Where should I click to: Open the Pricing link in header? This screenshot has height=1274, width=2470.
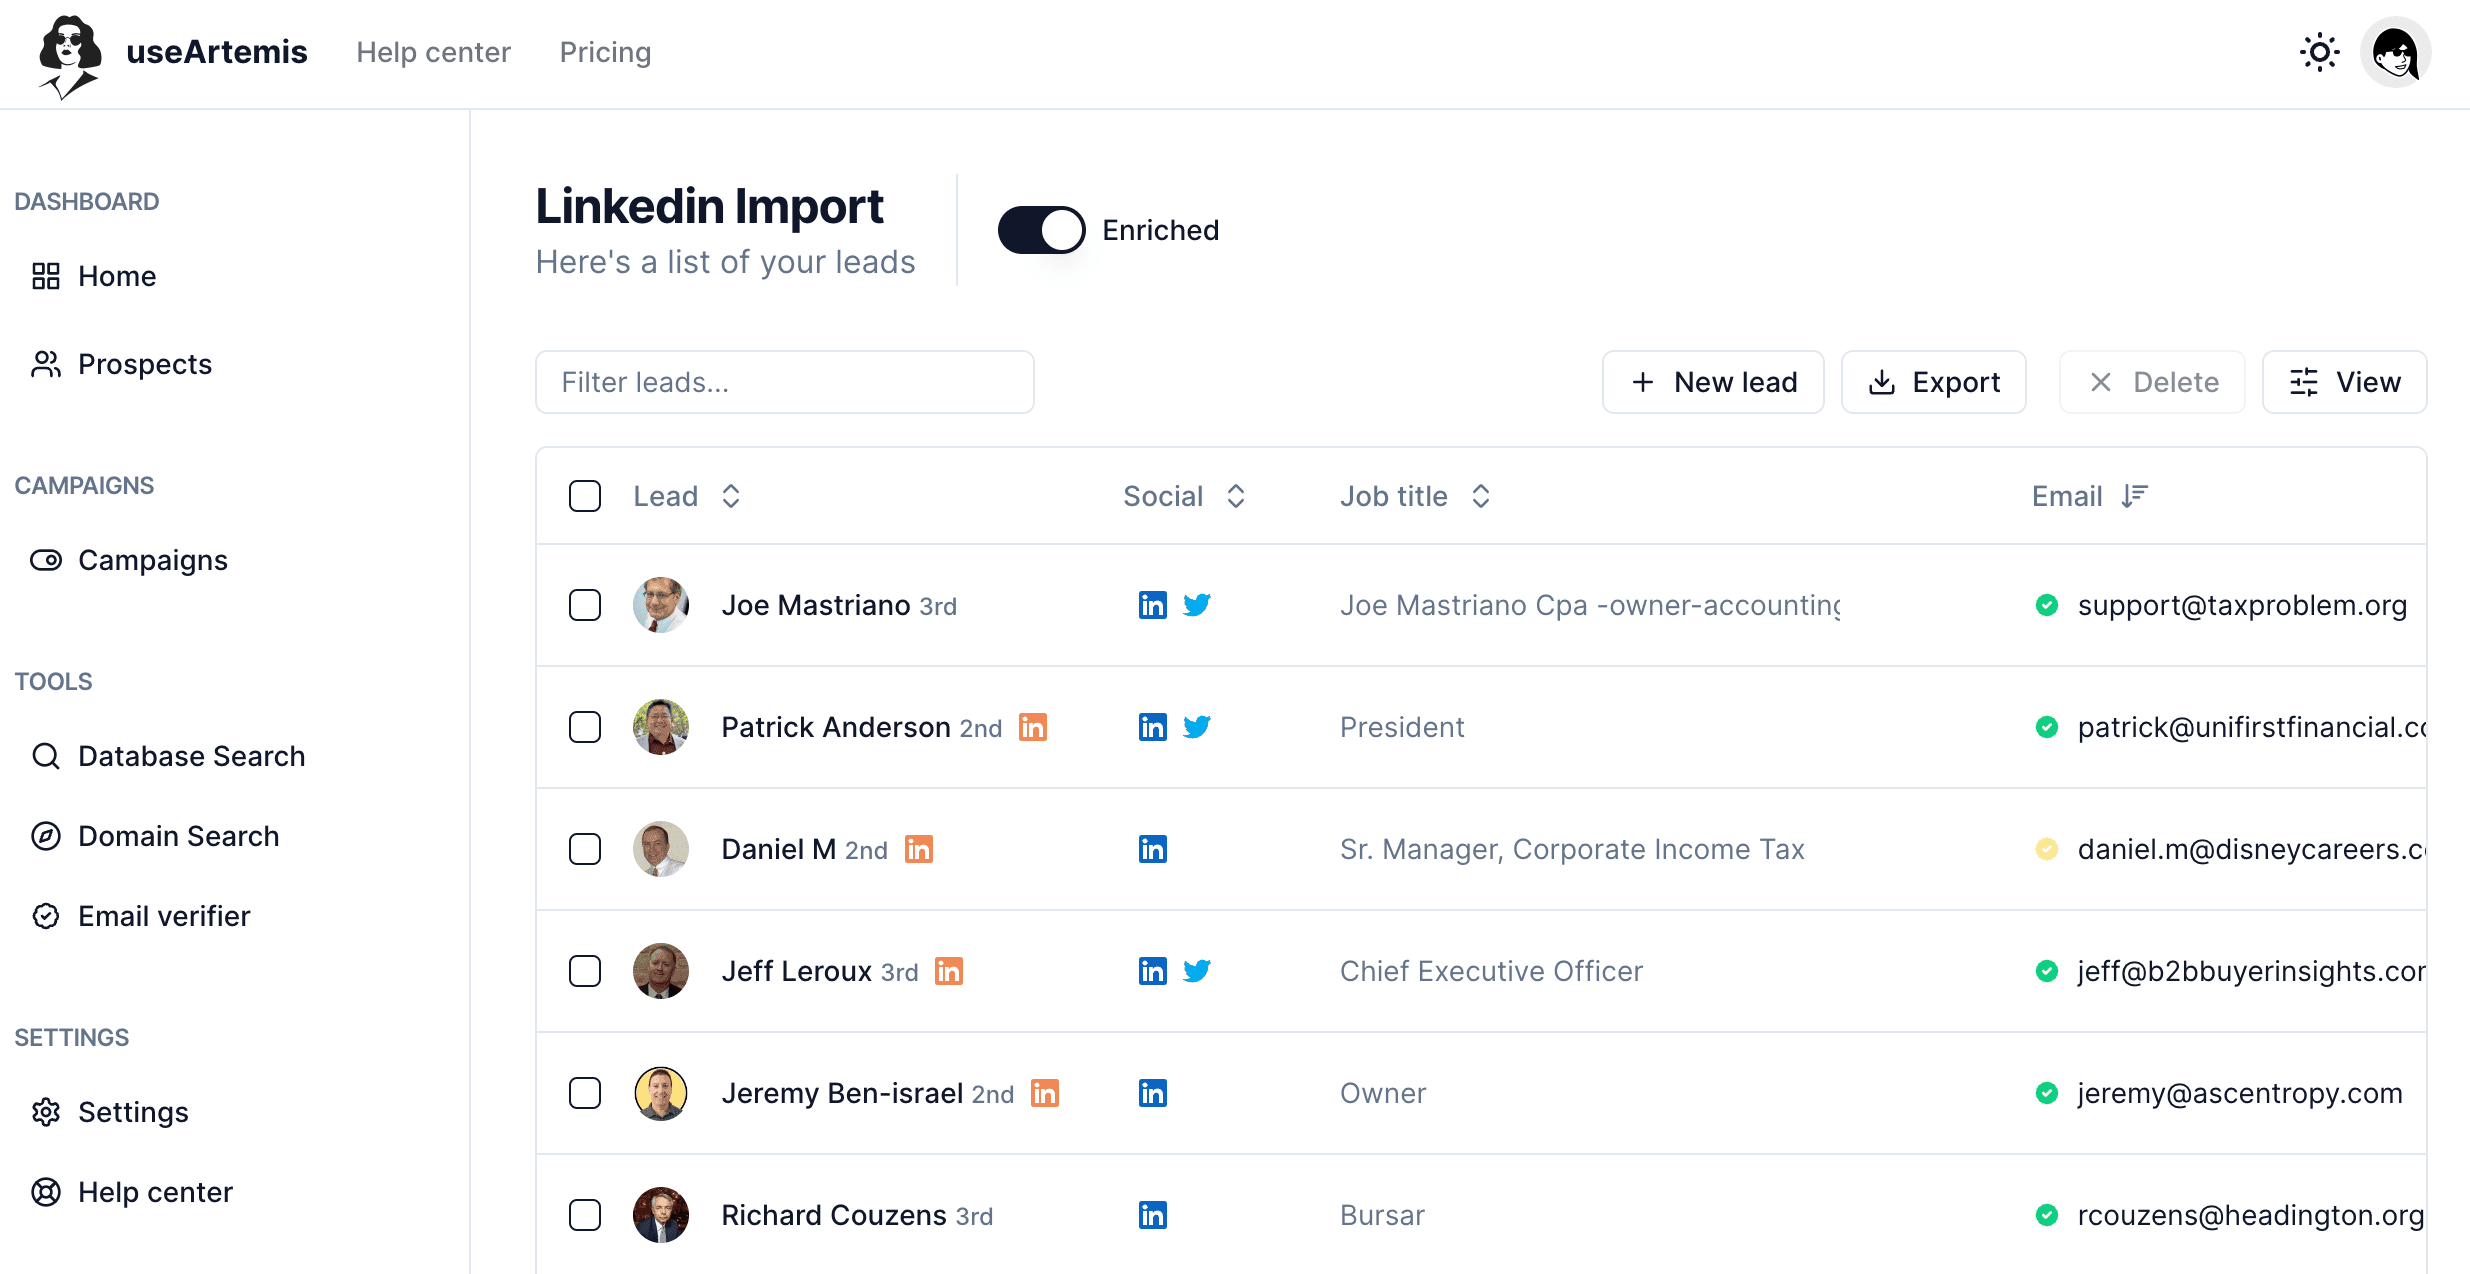point(605,52)
